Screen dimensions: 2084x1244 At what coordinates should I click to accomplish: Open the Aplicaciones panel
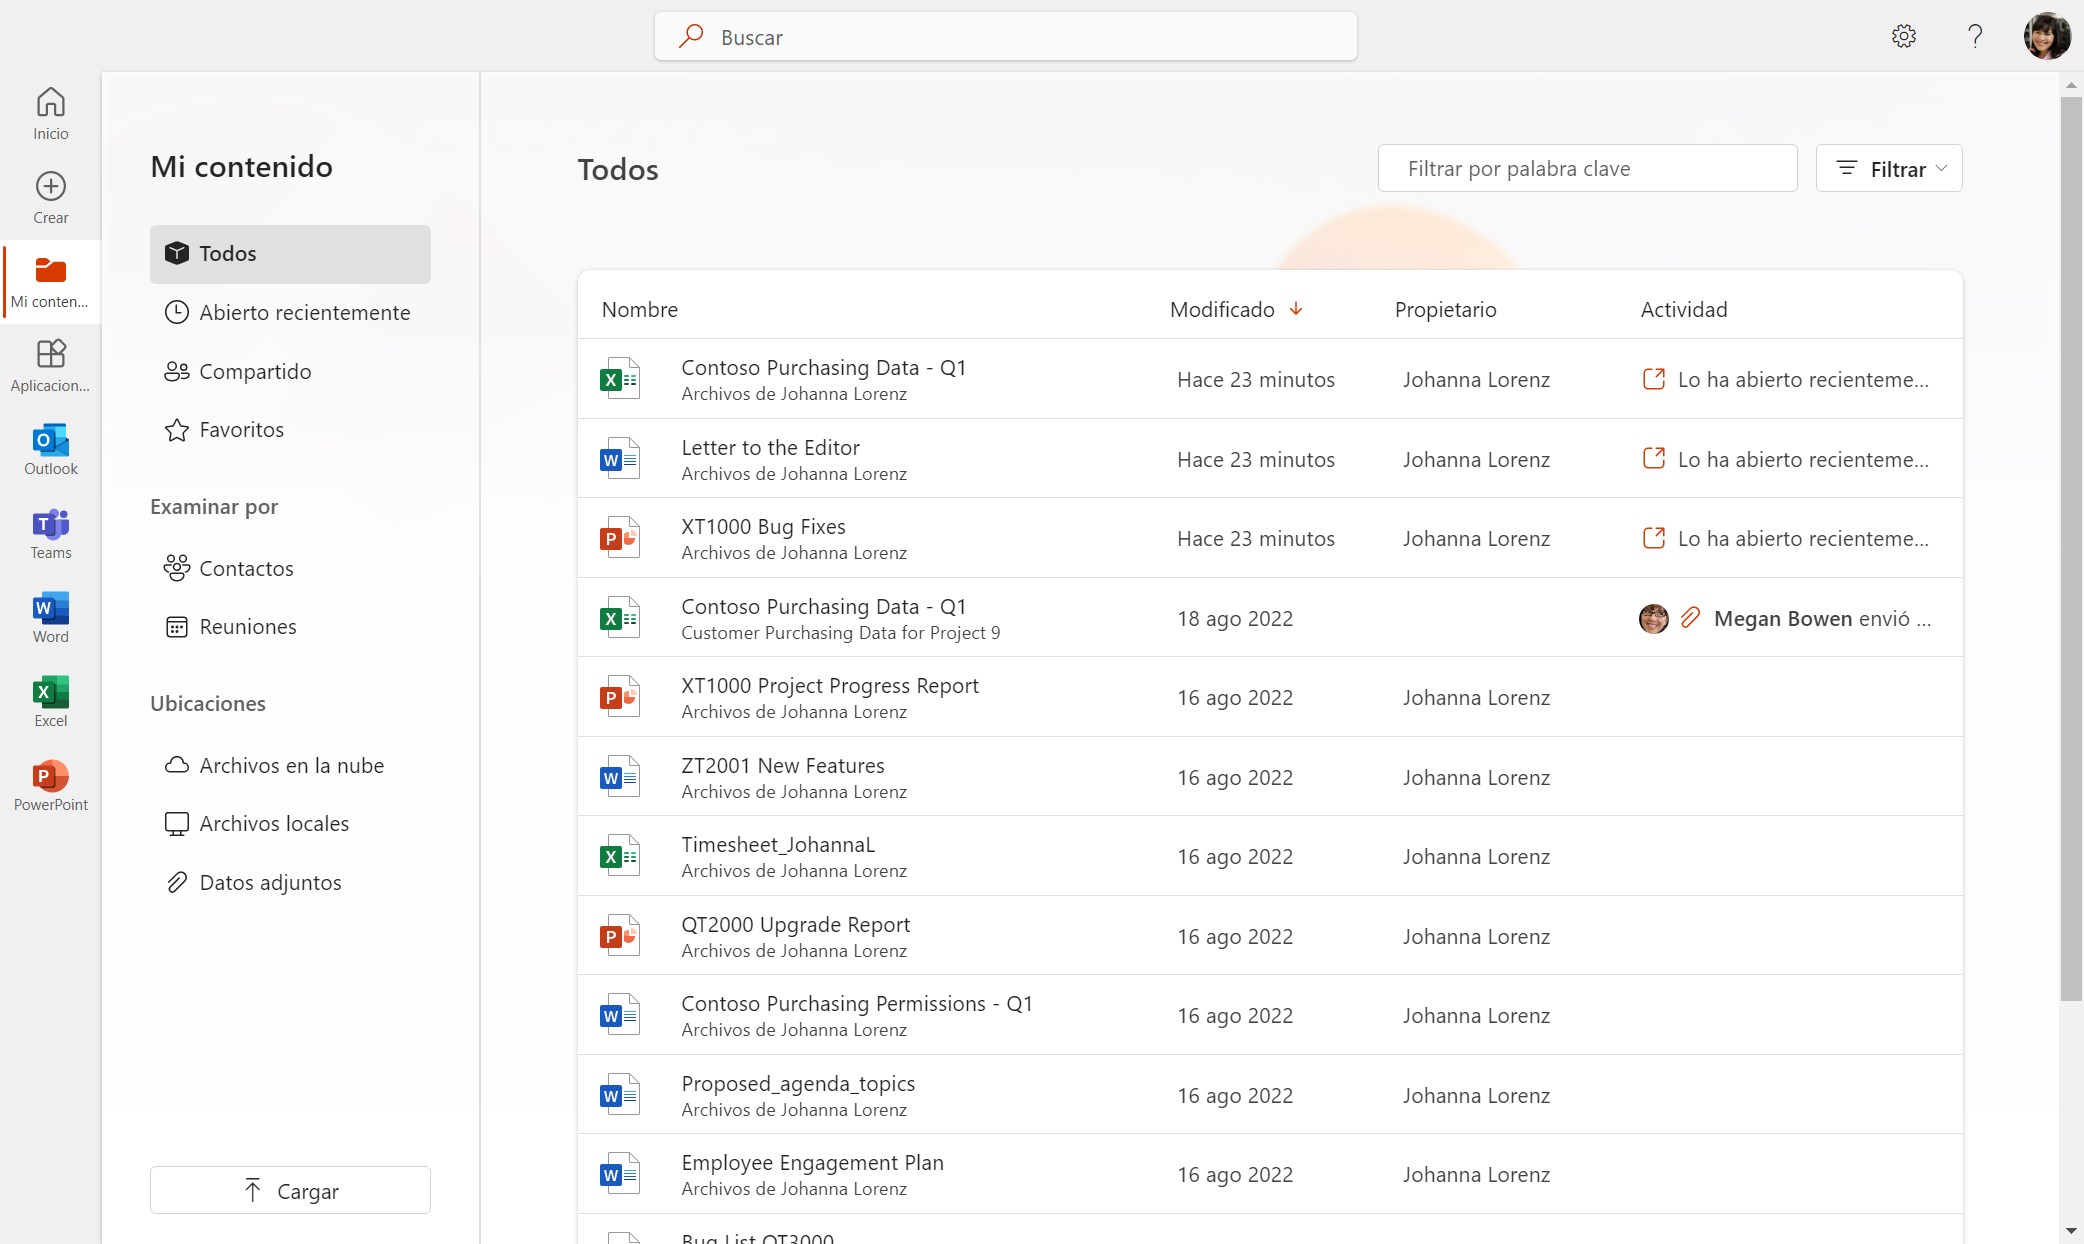point(49,365)
